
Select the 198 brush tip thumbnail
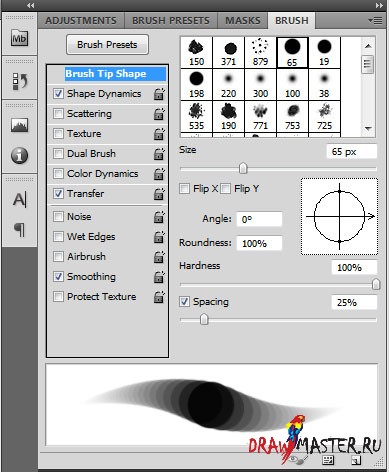196,85
